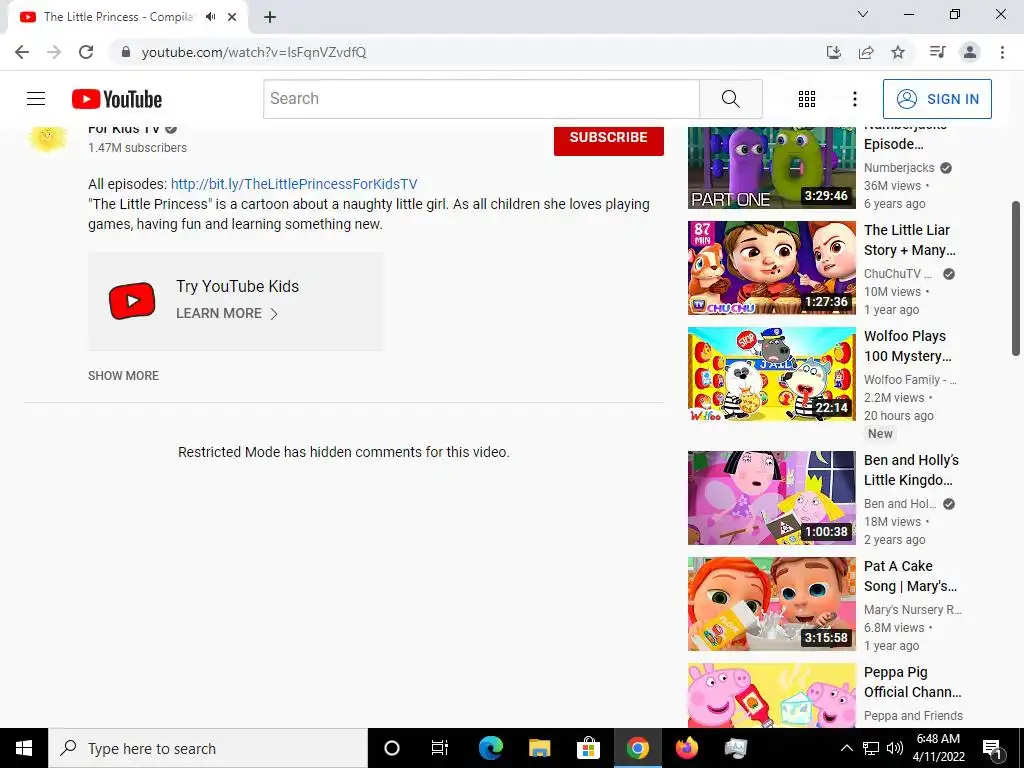
Task: Click the channel sun avatar
Action: click(x=48, y=137)
